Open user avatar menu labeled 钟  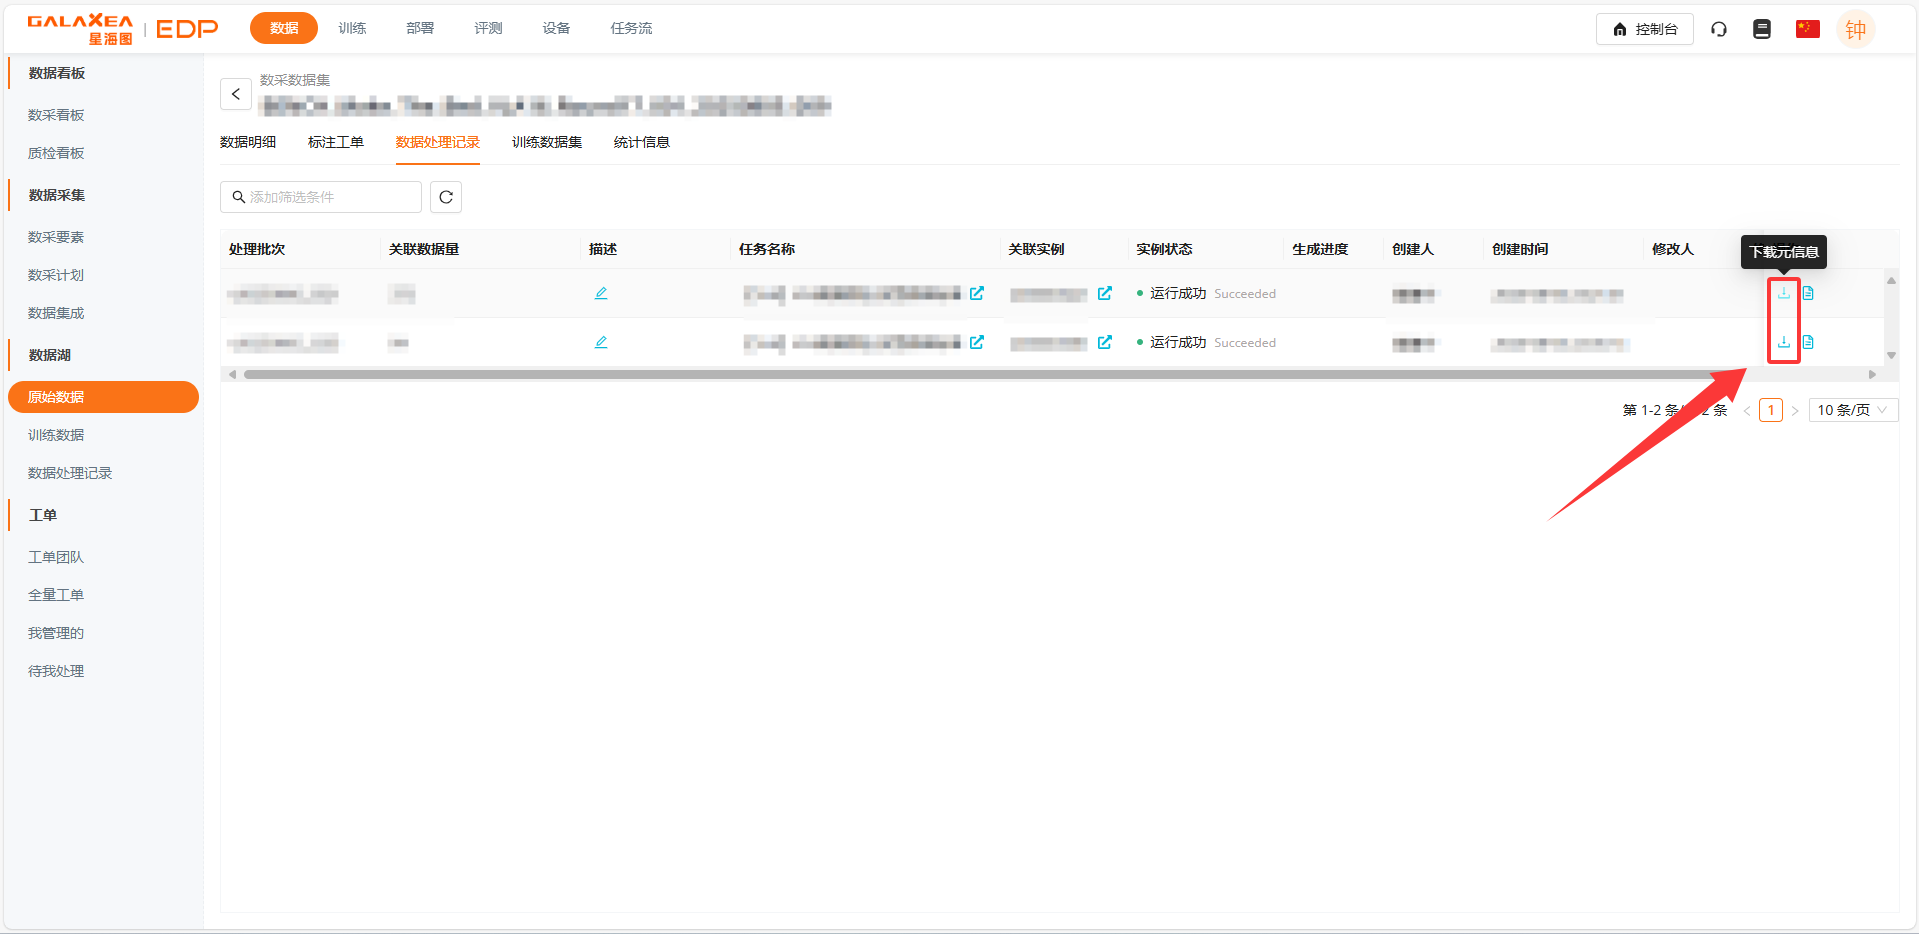tap(1856, 29)
